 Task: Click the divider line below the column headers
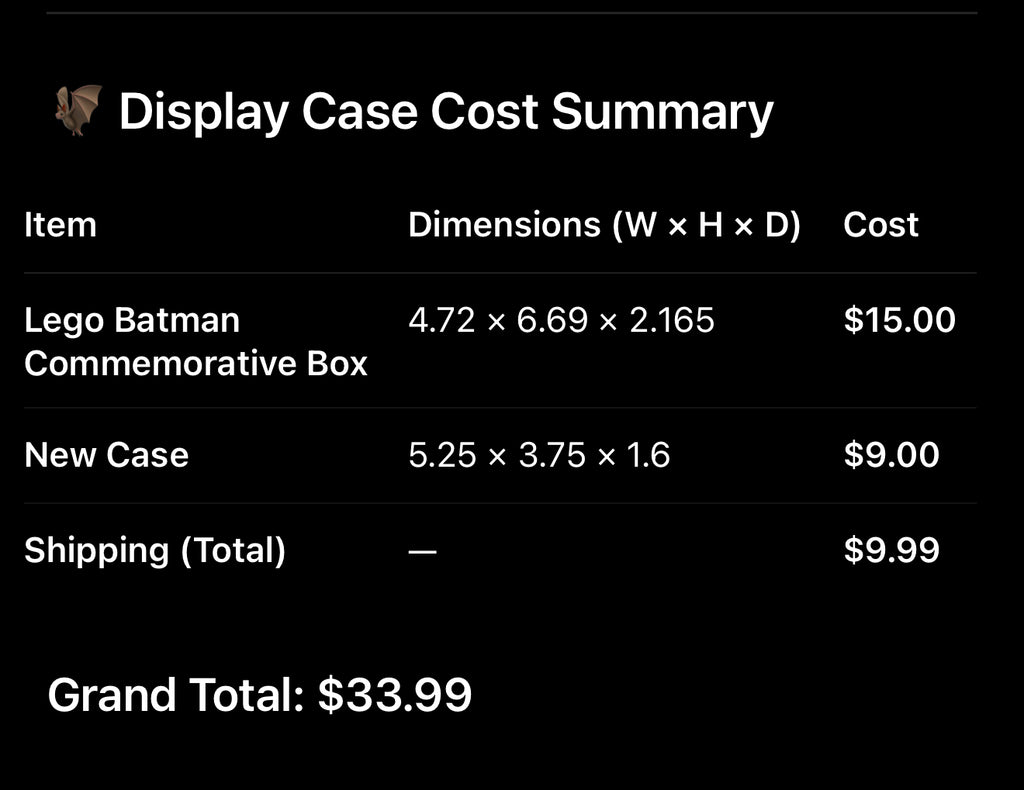click(x=500, y=273)
